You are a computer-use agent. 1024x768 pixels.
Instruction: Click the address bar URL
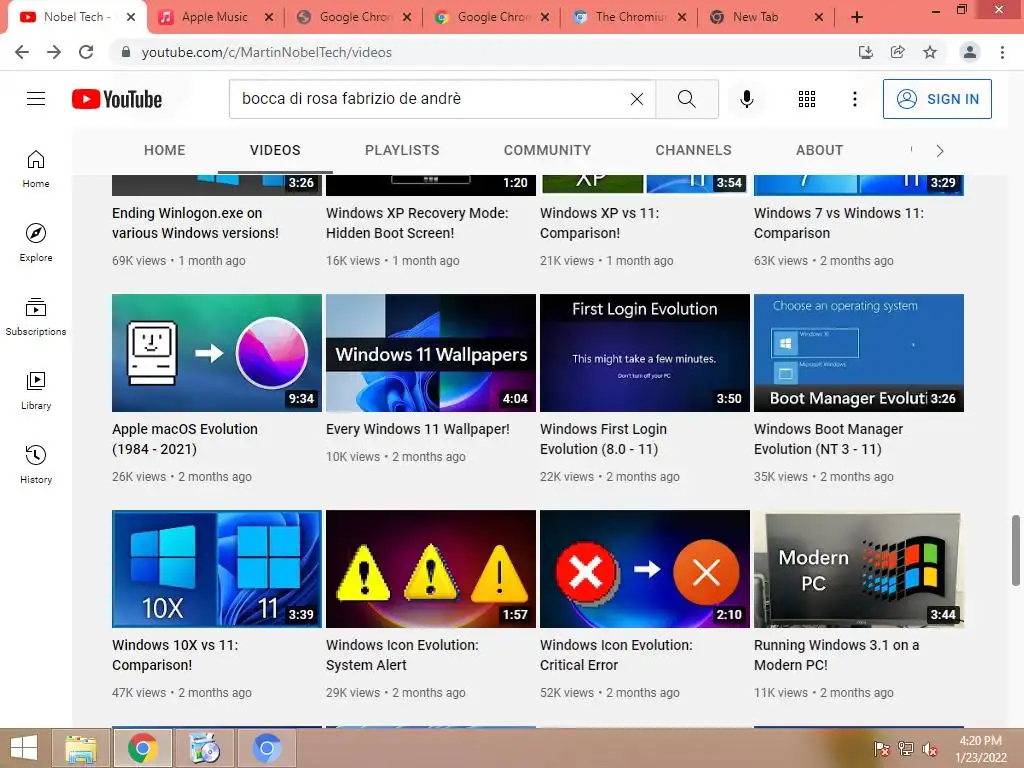(x=266, y=52)
